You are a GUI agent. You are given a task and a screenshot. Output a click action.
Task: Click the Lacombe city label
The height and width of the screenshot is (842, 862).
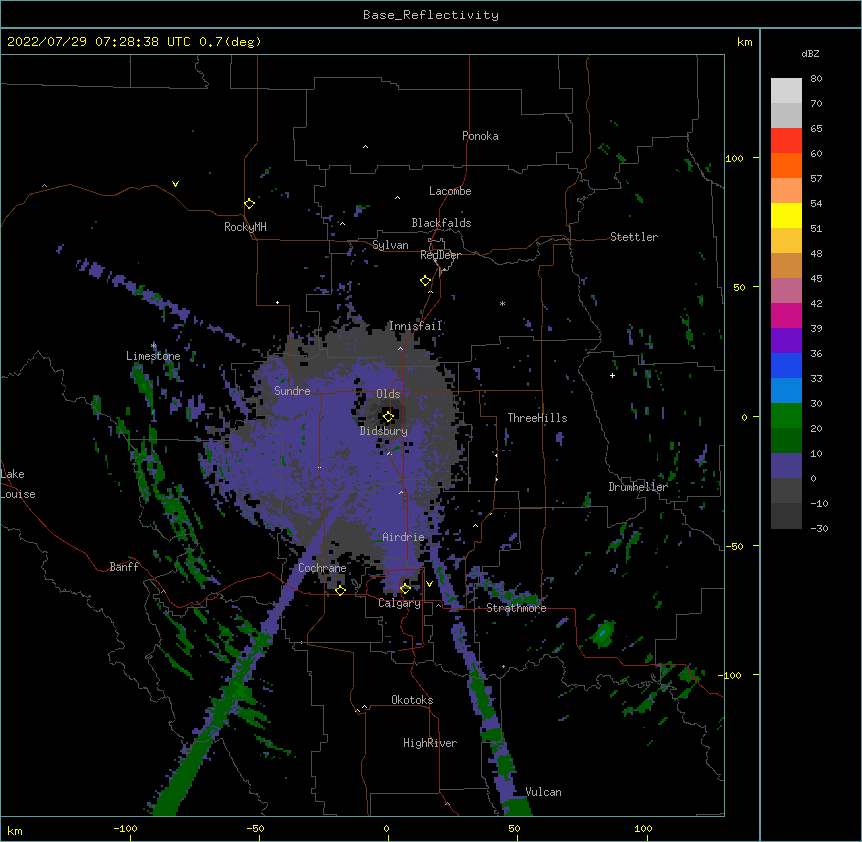(x=450, y=191)
